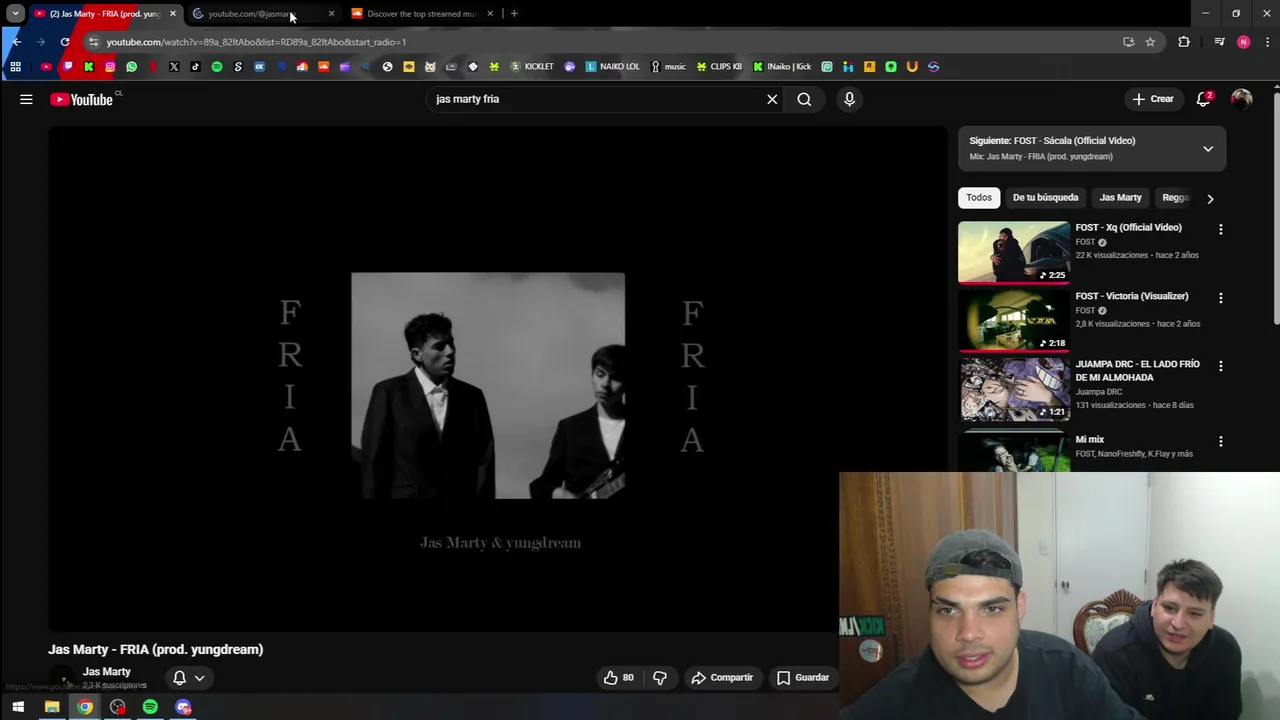Open JUAMPA DRC video thumbnail
The image size is (1280, 720).
pyautogui.click(x=1014, y=389)
